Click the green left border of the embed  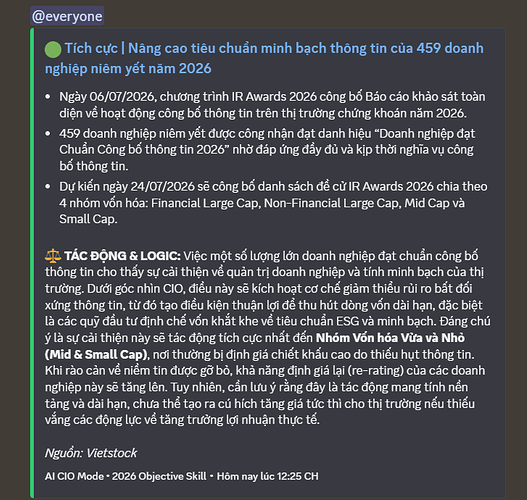(x=32, y=263)
